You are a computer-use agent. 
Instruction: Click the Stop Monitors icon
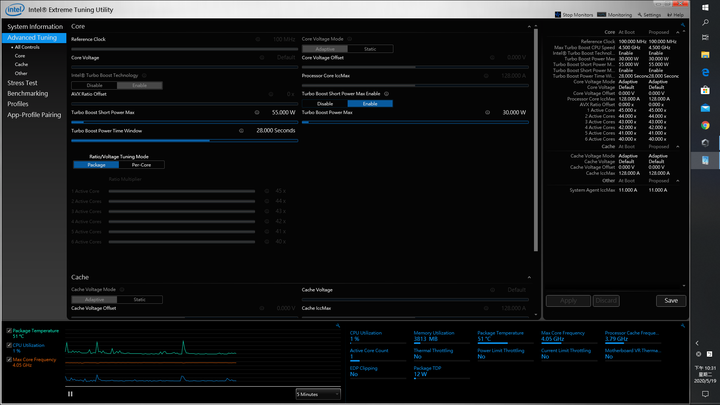(558, 15)
